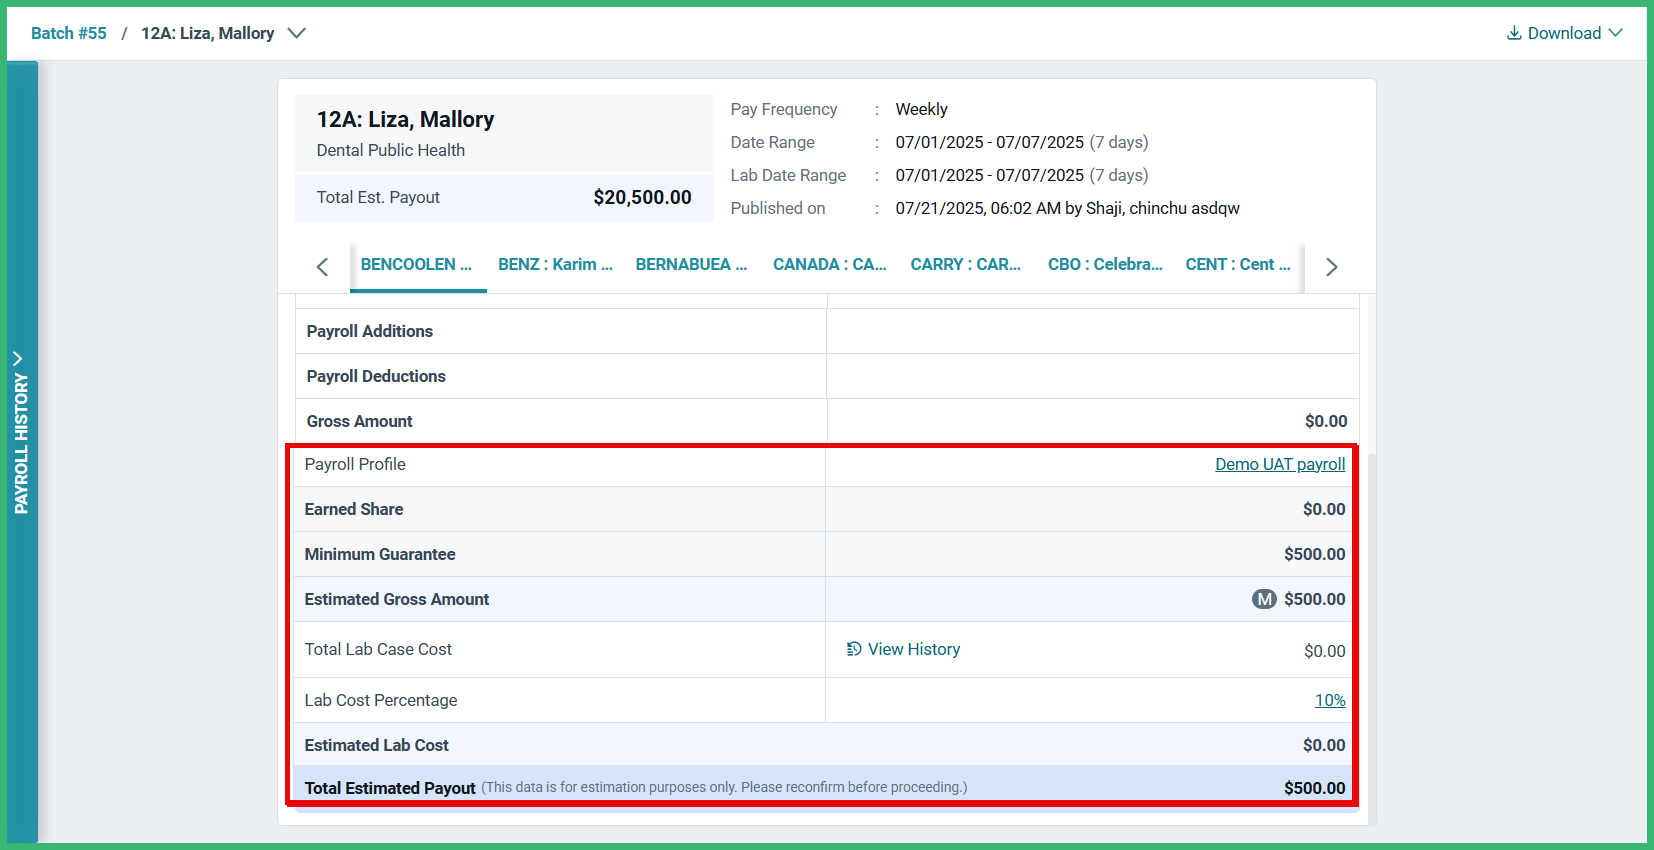Open the 10% lab cost percentage link
Viewport: 1654px width, 850px height.
(1329, 700)
